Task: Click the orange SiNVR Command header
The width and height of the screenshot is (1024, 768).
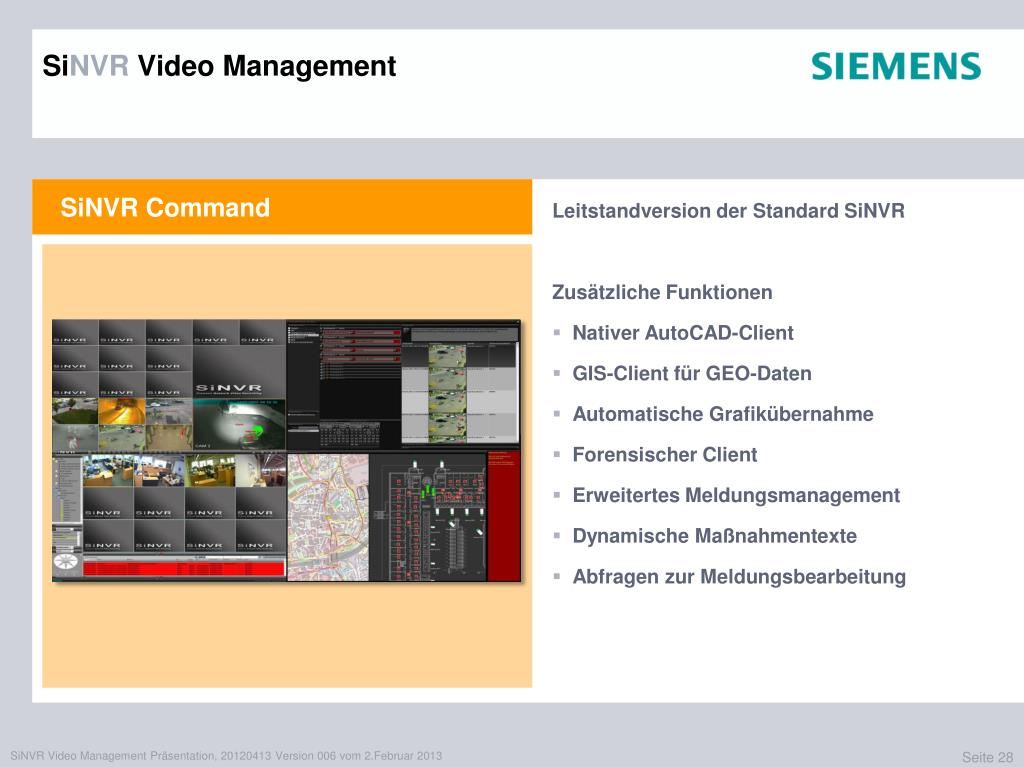Action: pyautogui.click(x=282, y=207)
